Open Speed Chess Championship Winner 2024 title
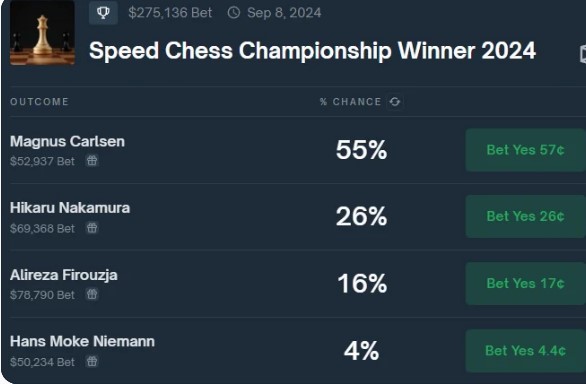 pyautogui.click(x=312, y=50)
